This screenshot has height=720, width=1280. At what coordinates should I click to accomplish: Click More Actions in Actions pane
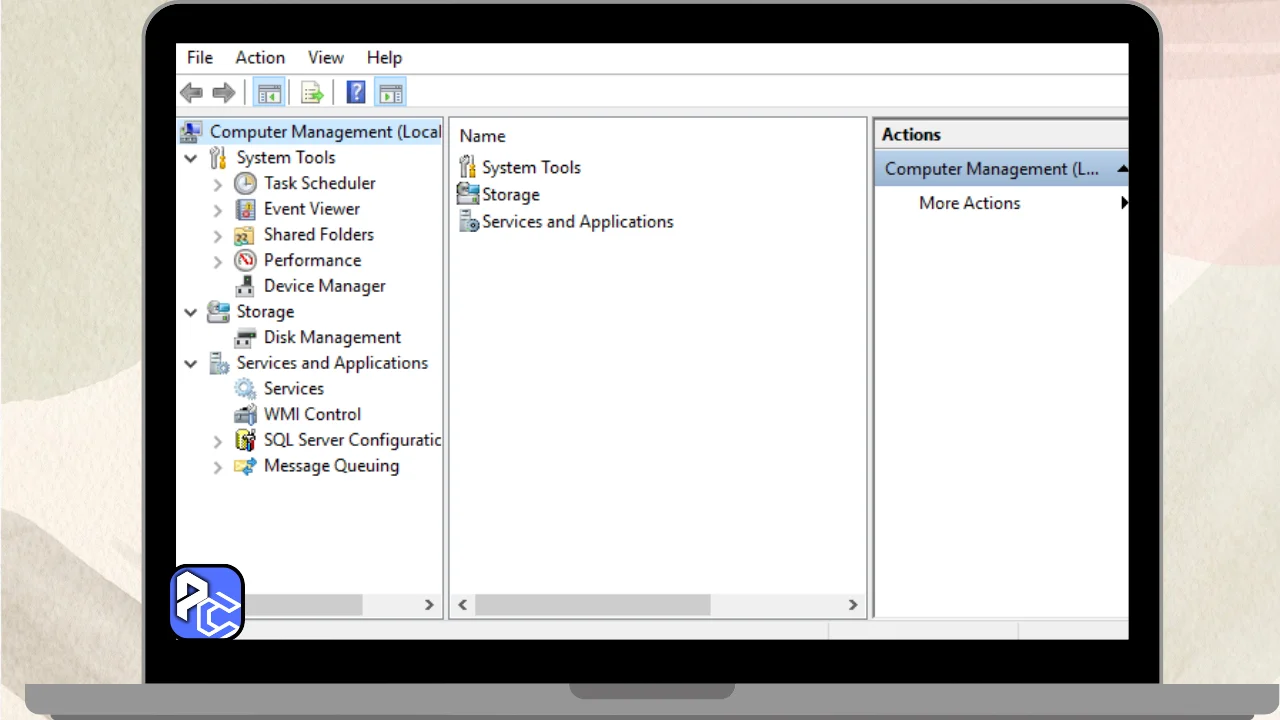[x=969, y=203]
